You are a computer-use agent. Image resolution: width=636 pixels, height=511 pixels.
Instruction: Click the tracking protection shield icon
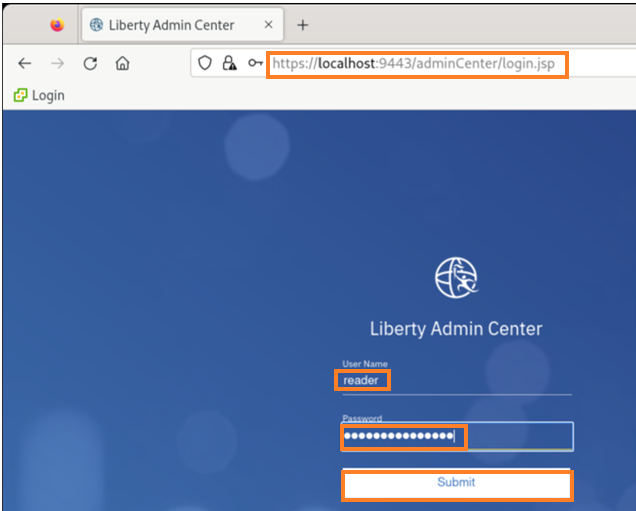click(x=205, y=63)
